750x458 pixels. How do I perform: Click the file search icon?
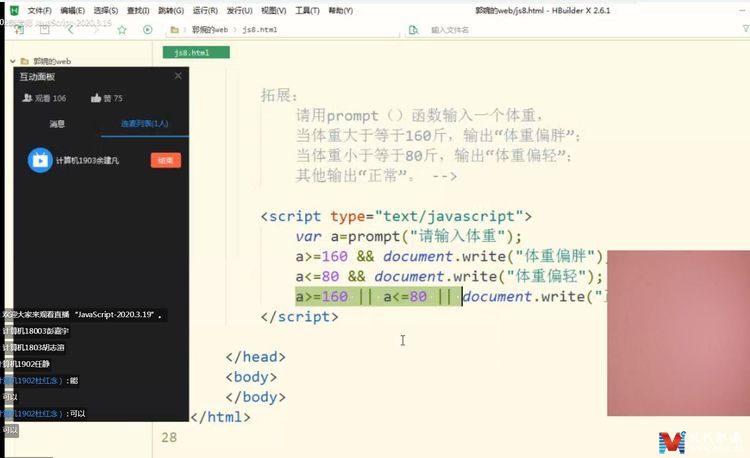point(414,30)
